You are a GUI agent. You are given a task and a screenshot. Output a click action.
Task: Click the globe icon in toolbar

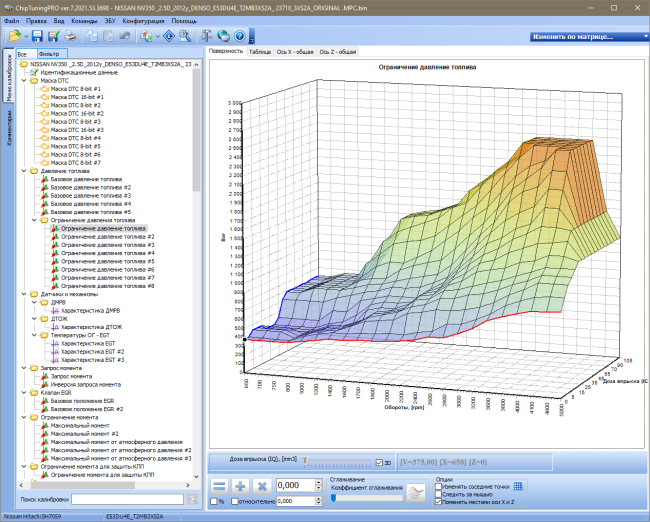pyautogui.click(x=223, y=36)
